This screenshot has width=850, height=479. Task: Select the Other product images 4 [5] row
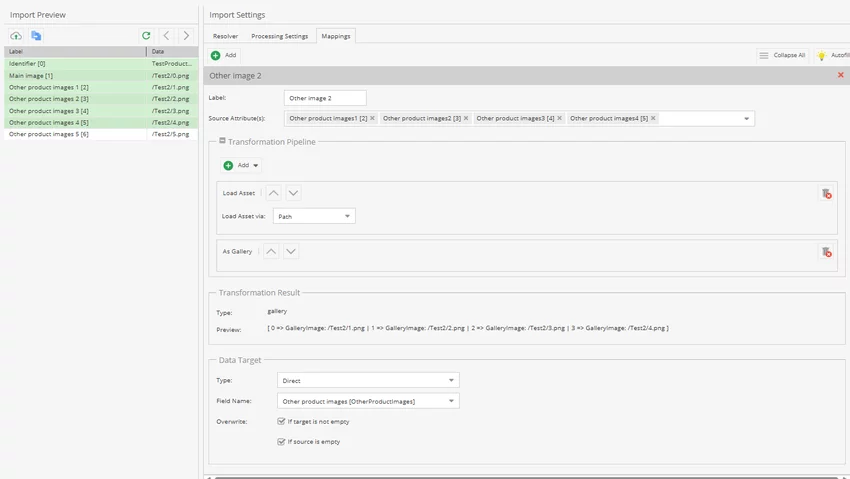pyautogui.click(x=101, y=122)
